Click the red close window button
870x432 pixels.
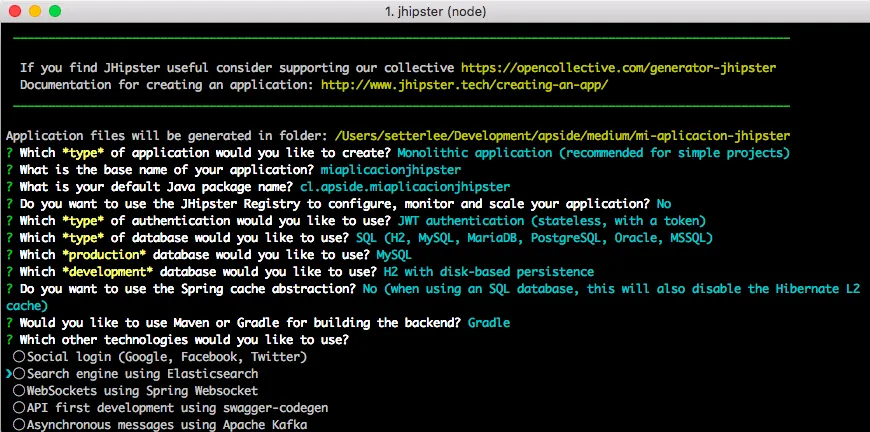point(16,11)
